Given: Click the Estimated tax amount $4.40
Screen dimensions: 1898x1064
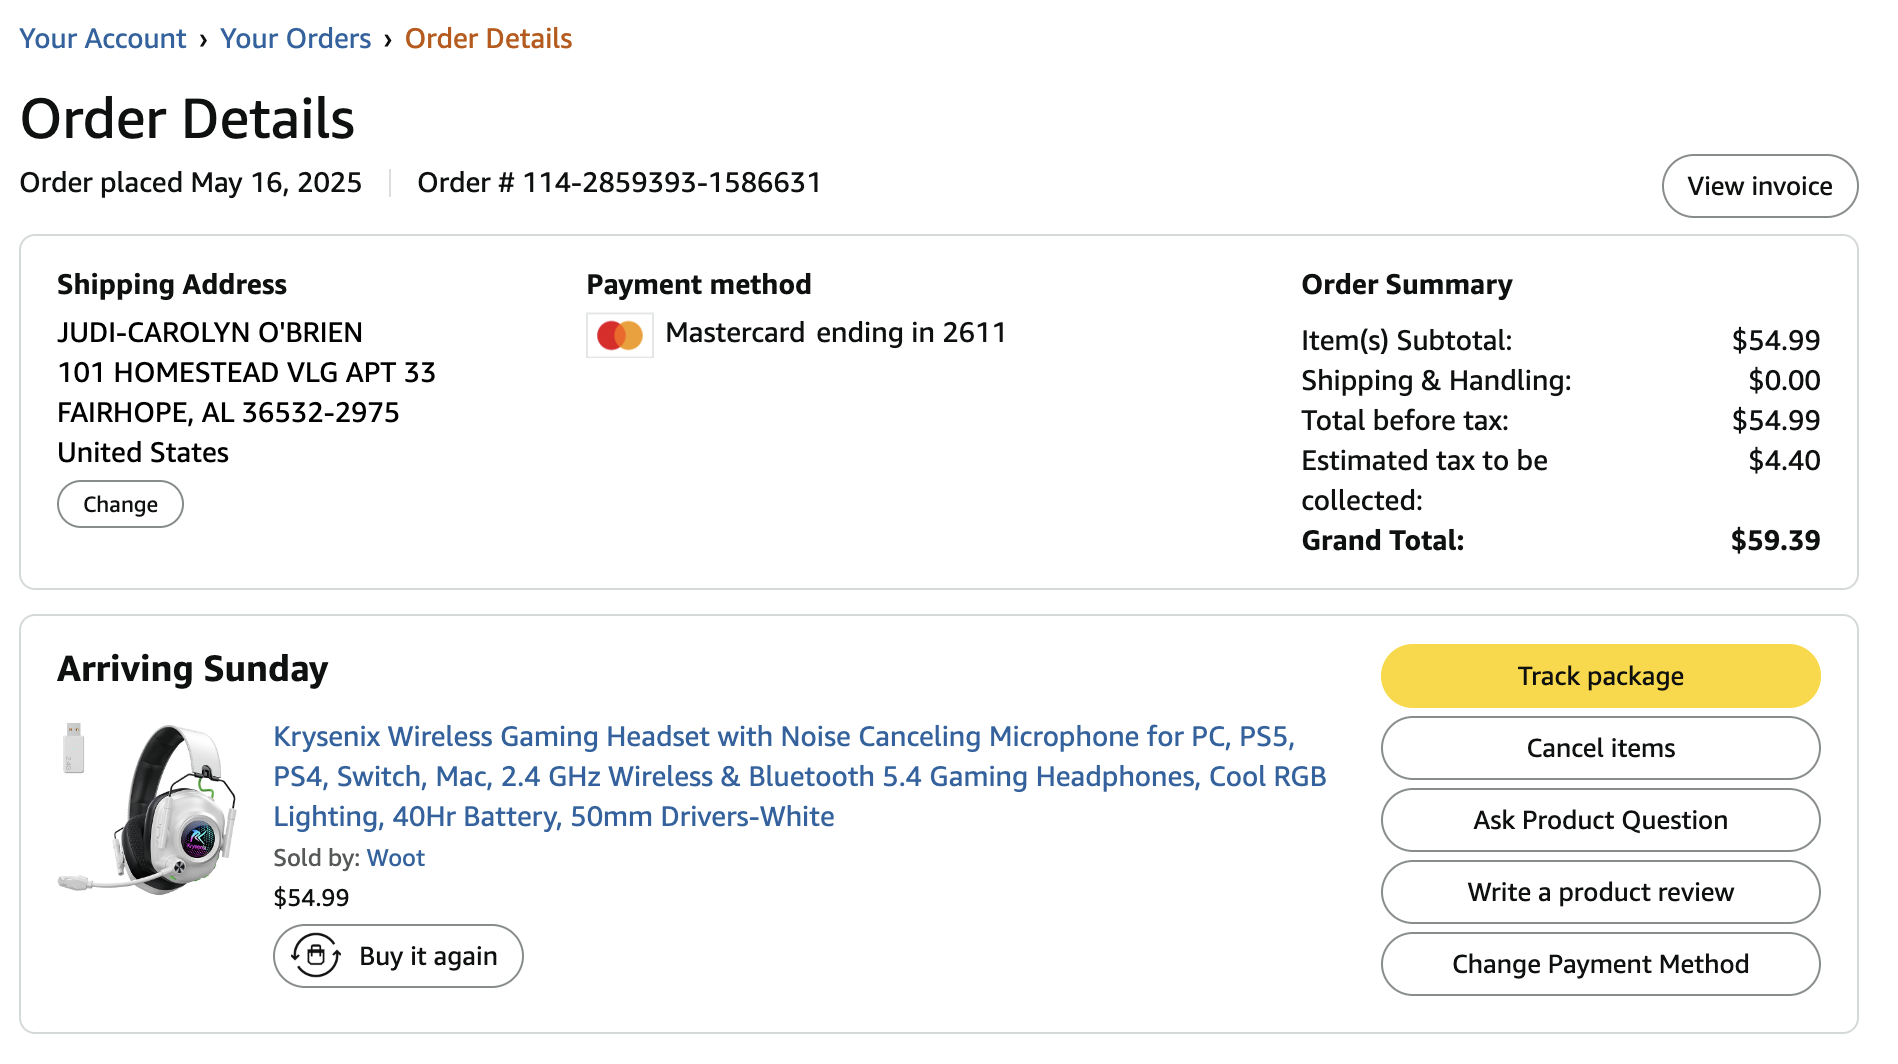Looking at the screenshot, I should coord(1784,461).
